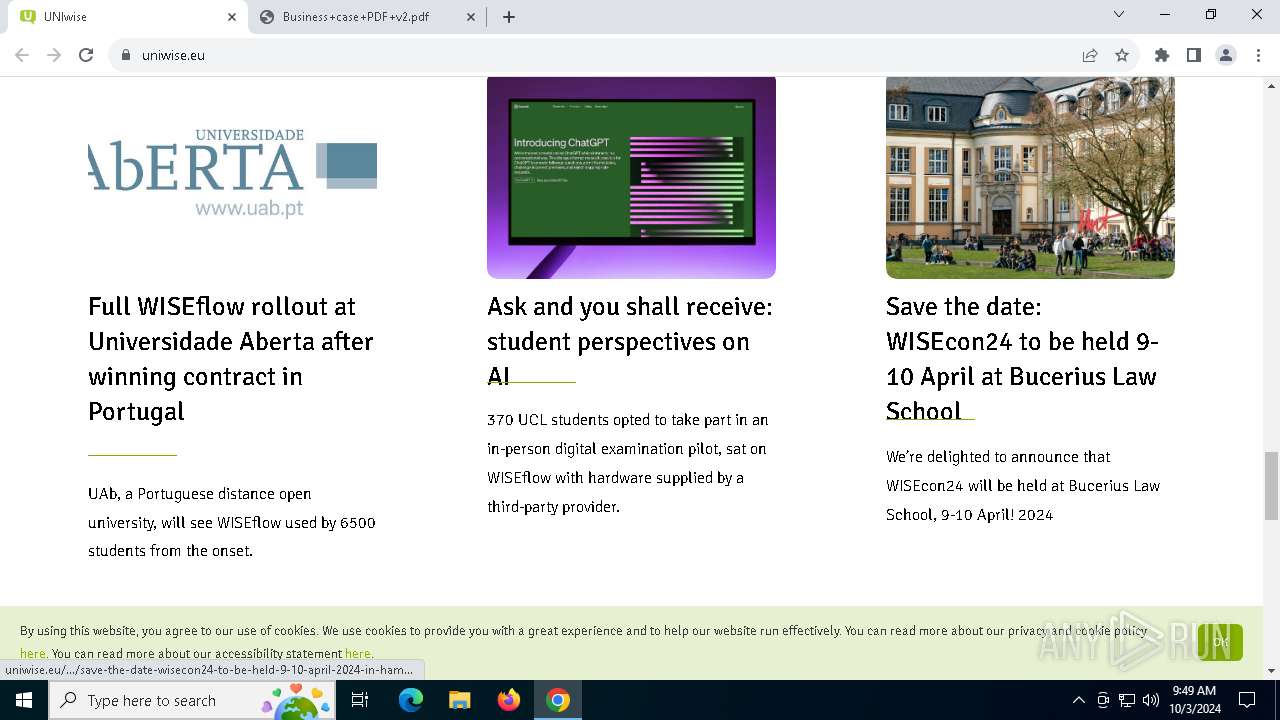Viewport: 1280px width, 720px height.
Task: Switch to the UNIwise tab
Action: 128,17
